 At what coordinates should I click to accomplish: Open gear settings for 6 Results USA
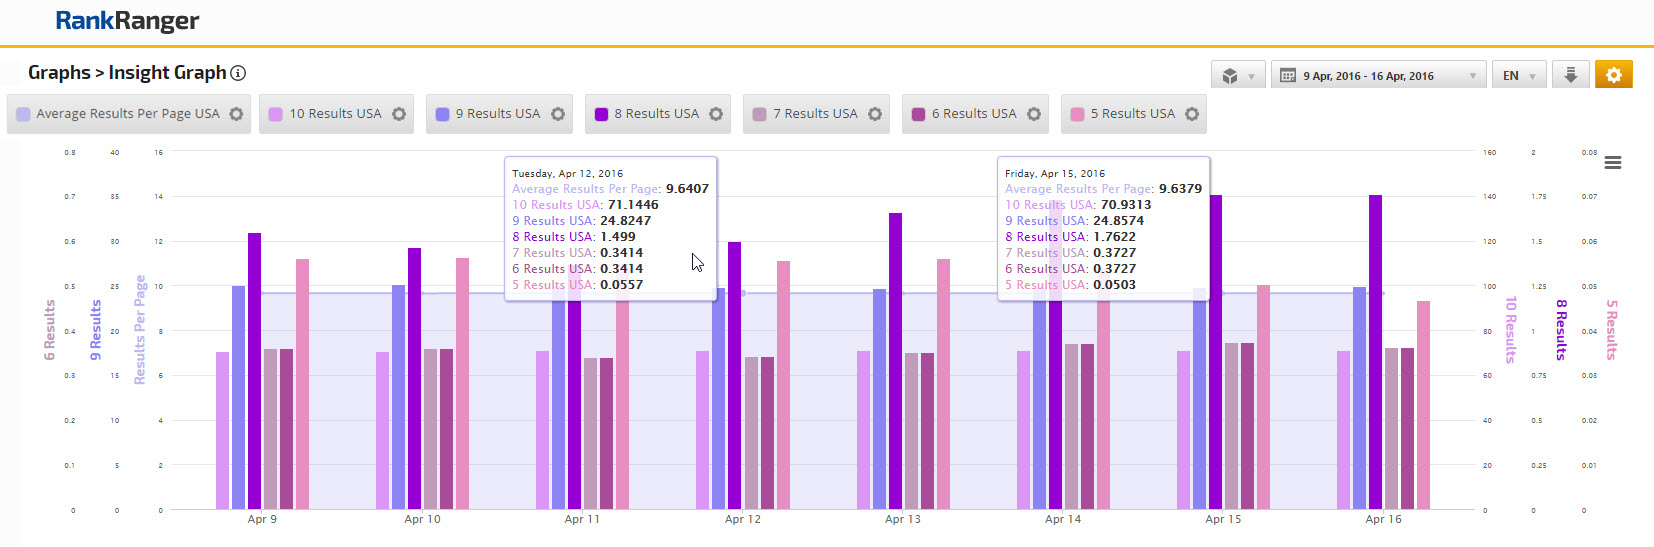pos(1034,114)
